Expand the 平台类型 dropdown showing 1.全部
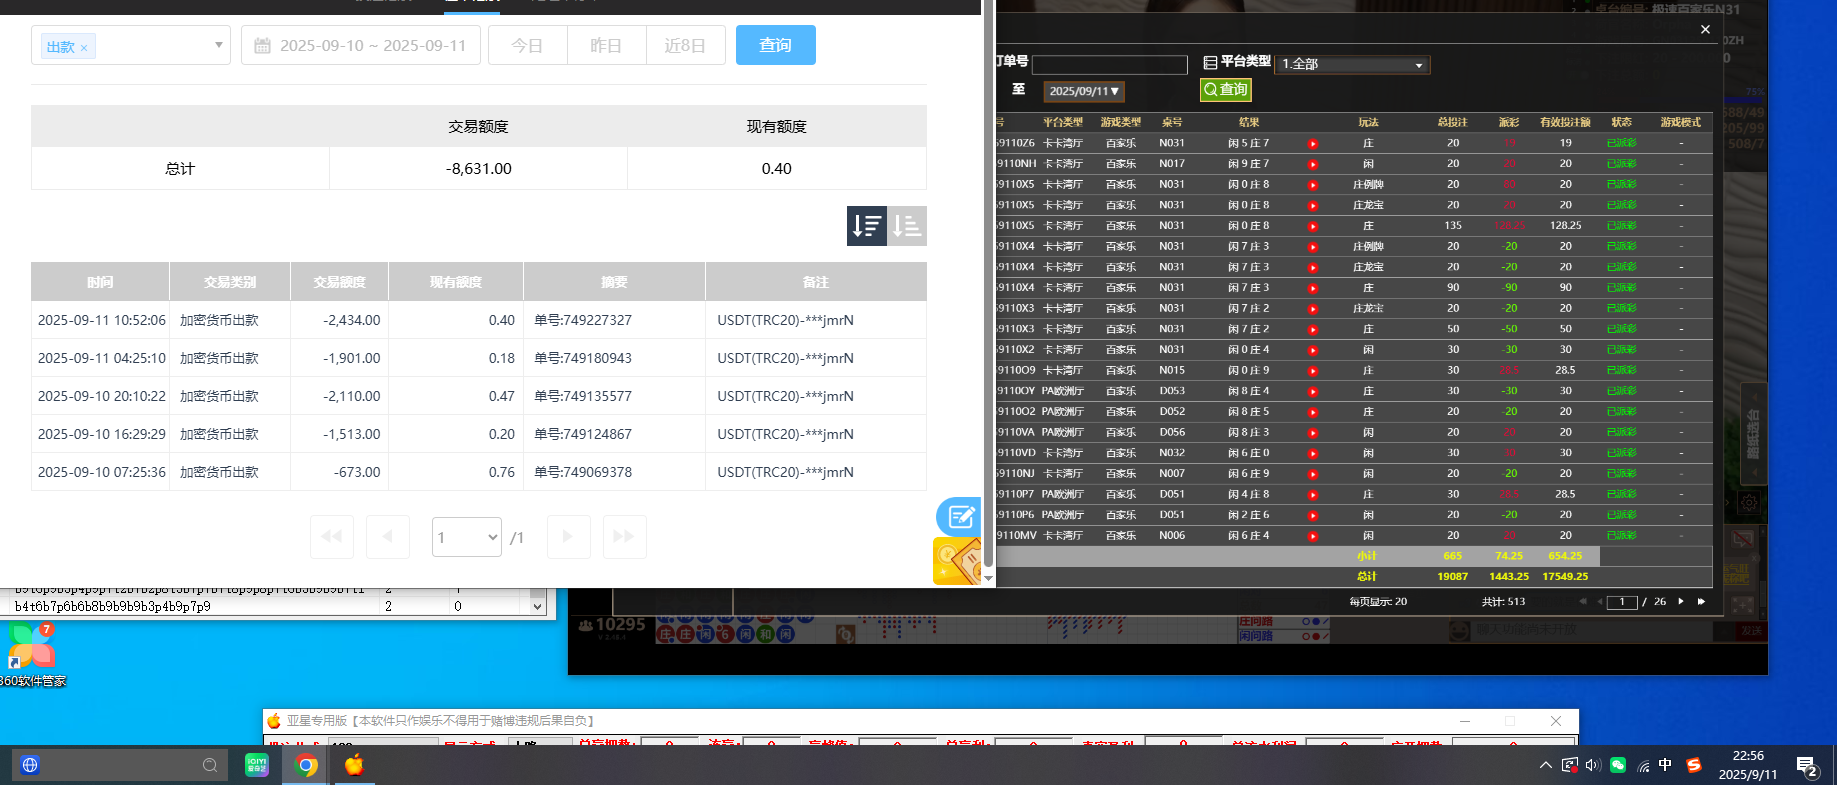 tap(1353, 65)
